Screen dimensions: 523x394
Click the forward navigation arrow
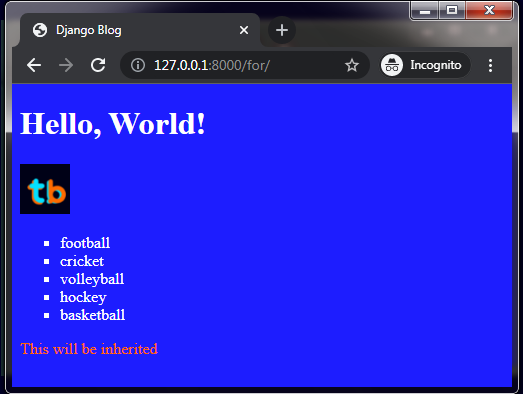(x=66, y=65)
